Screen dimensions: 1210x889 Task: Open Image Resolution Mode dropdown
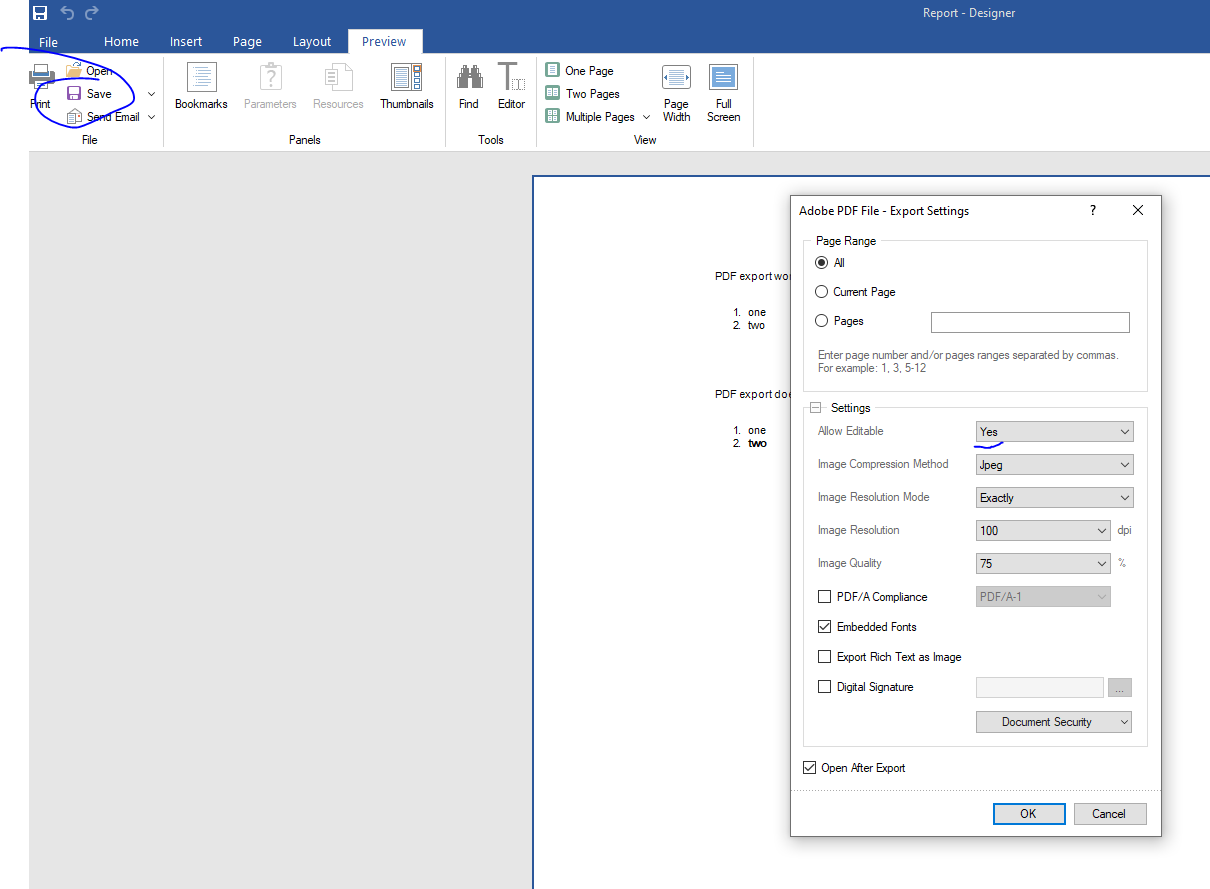1055,498
